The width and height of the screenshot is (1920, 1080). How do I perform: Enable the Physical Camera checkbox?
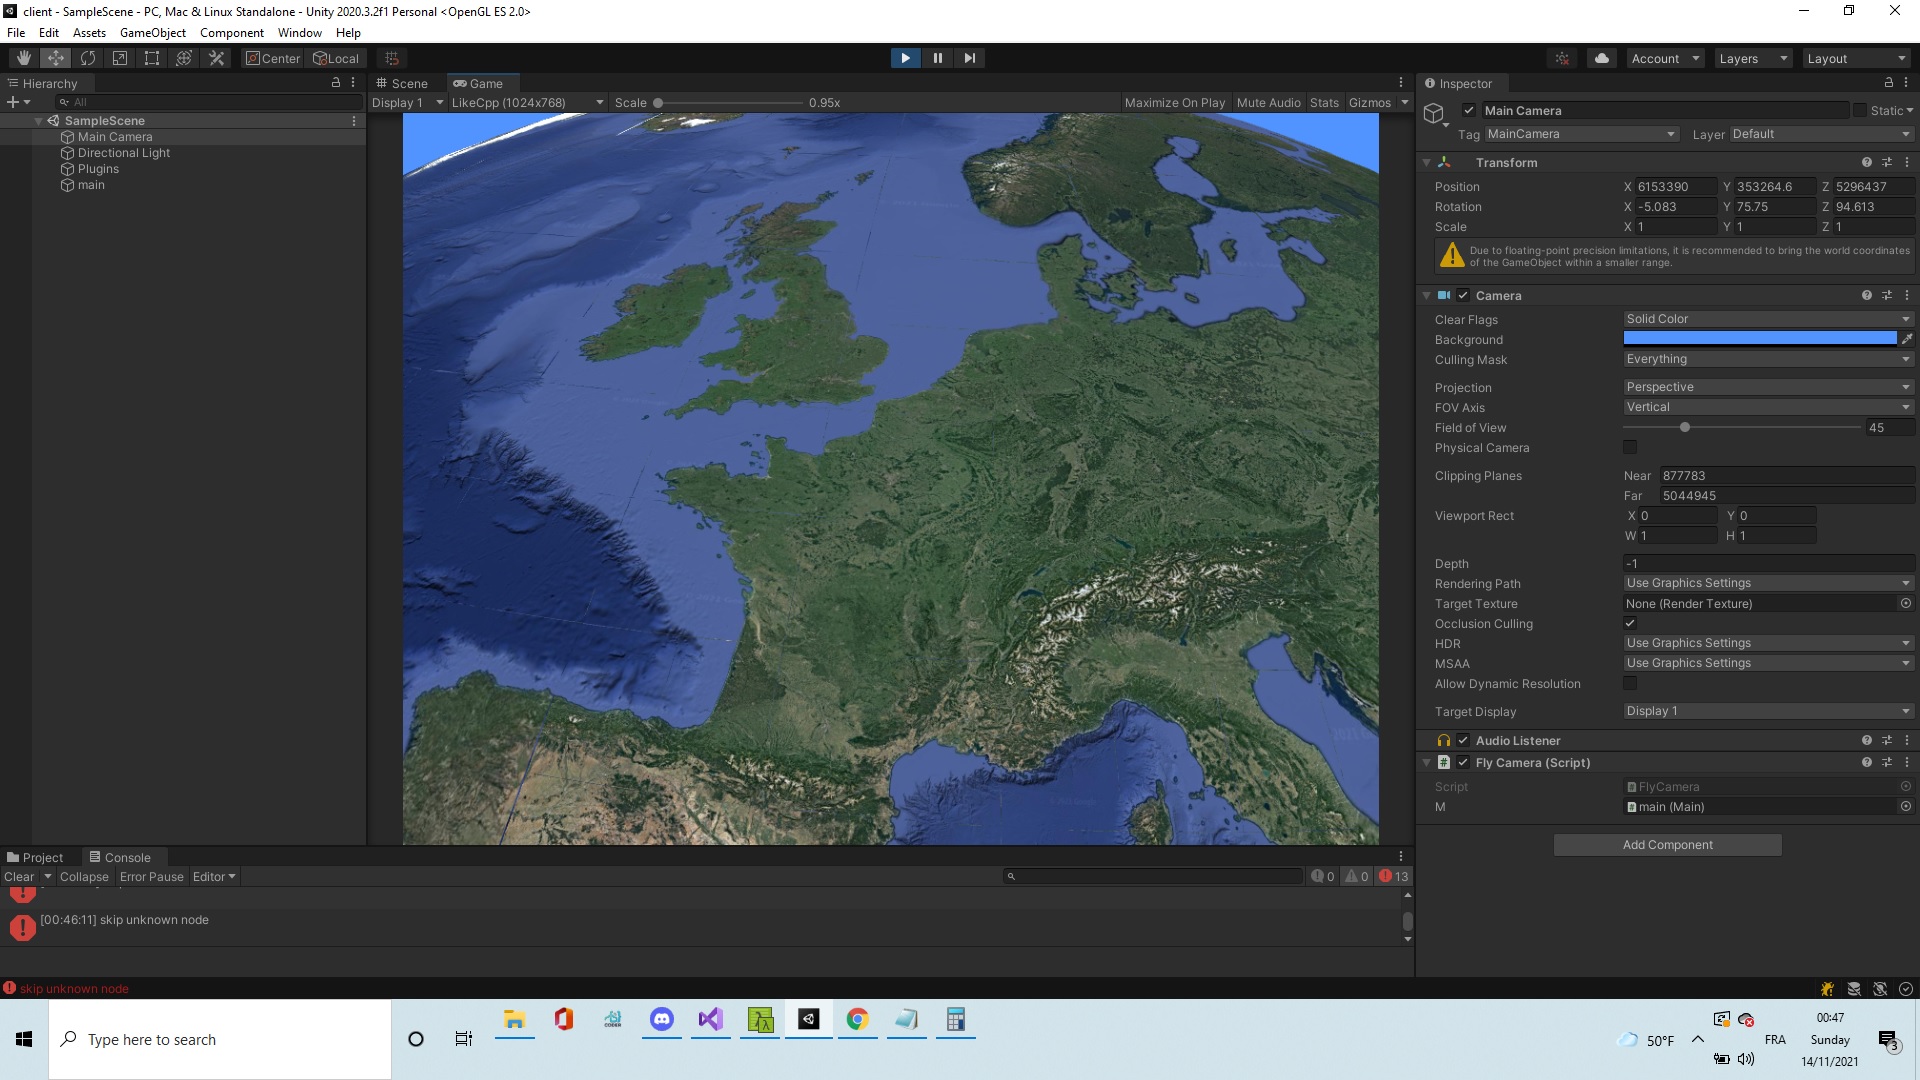pyautogui.click(x=1630, y=447)
